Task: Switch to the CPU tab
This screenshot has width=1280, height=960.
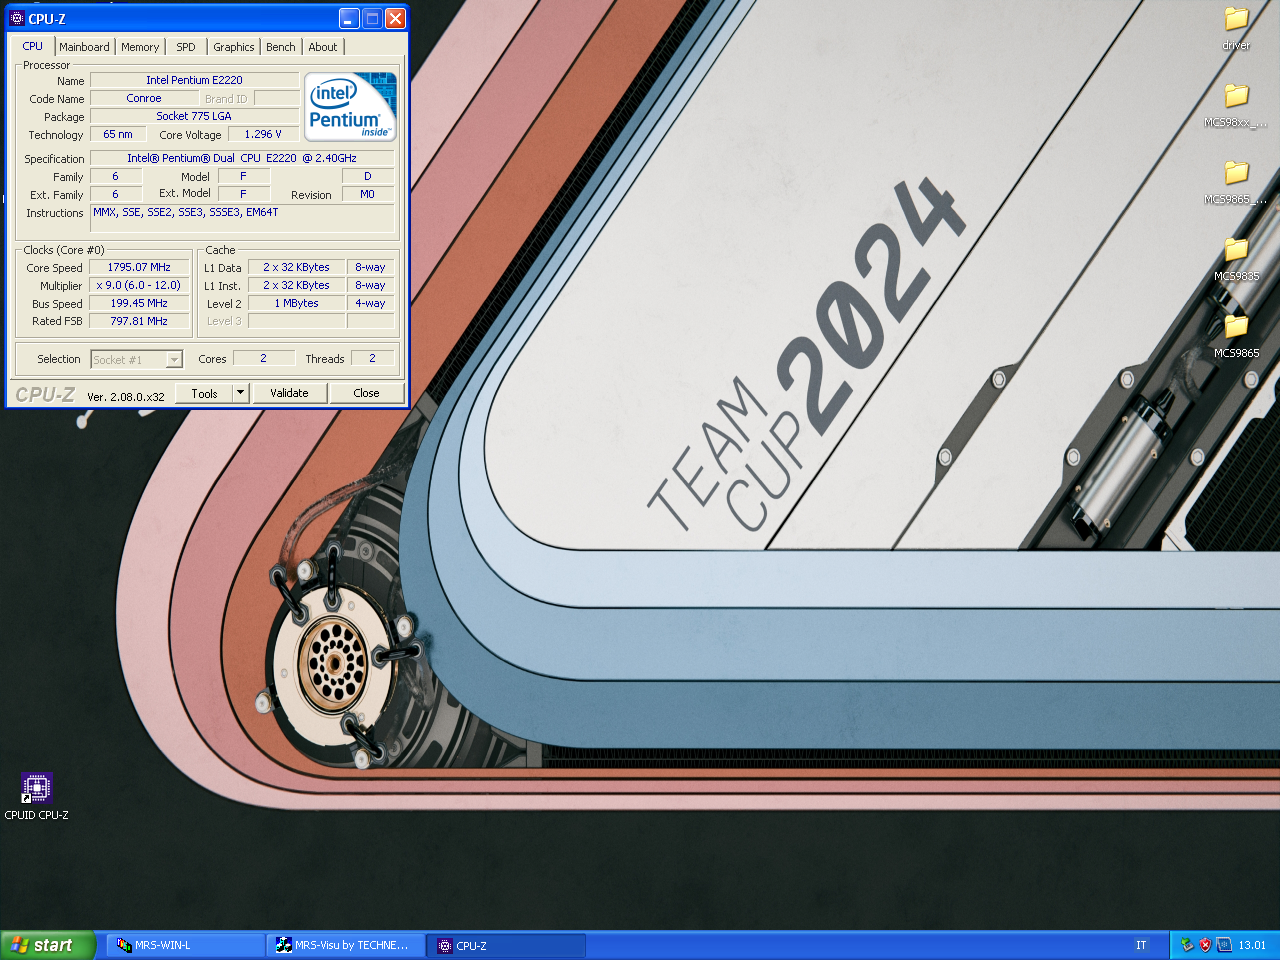Action: 33,46
